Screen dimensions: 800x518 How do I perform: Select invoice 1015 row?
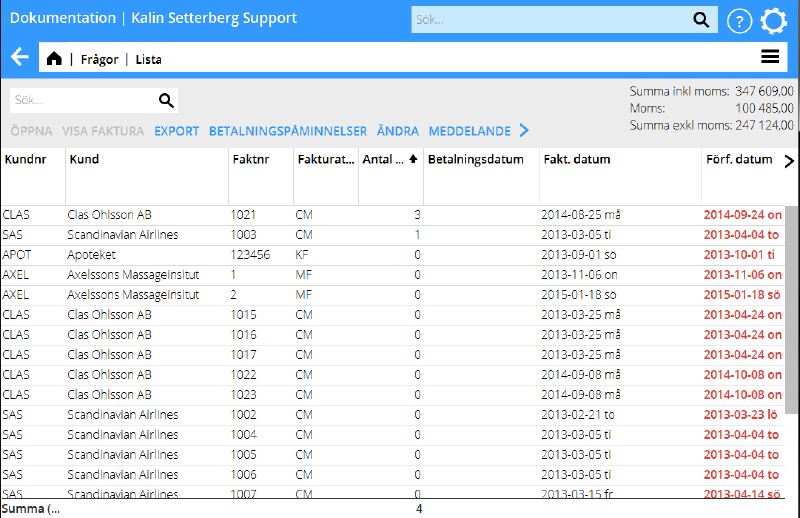point(393,314)
